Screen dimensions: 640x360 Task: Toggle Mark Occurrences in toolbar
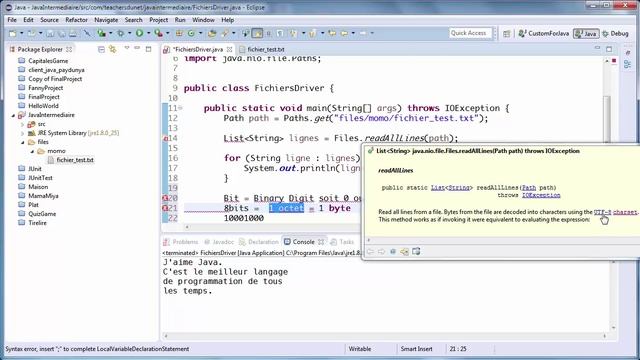point(257,33)
